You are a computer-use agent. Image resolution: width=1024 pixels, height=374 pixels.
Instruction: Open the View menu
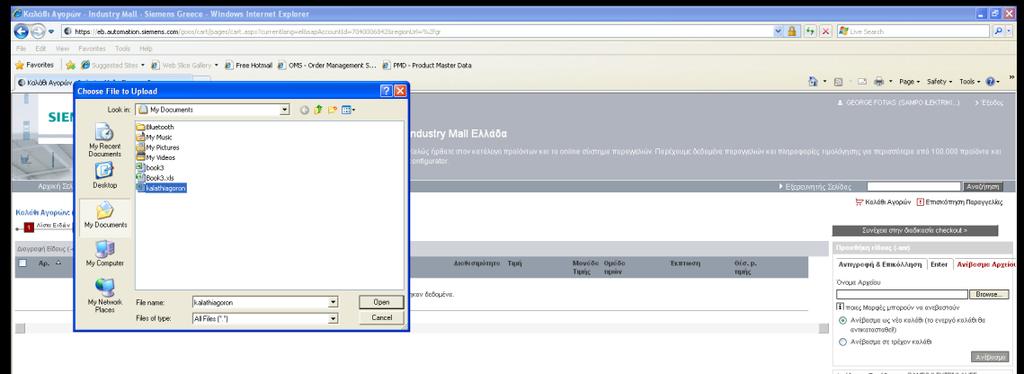coord(62,49)
